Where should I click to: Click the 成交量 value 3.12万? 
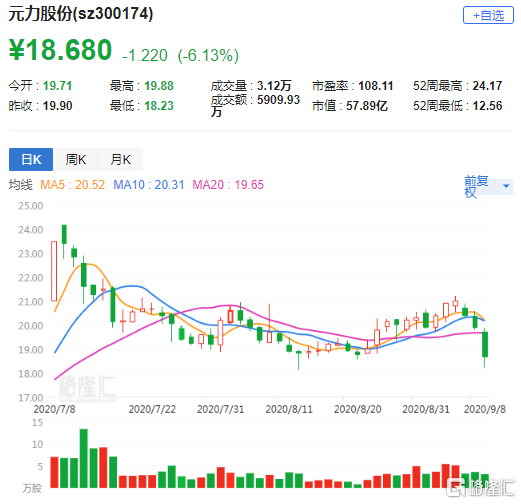click(x=274, y=86)
